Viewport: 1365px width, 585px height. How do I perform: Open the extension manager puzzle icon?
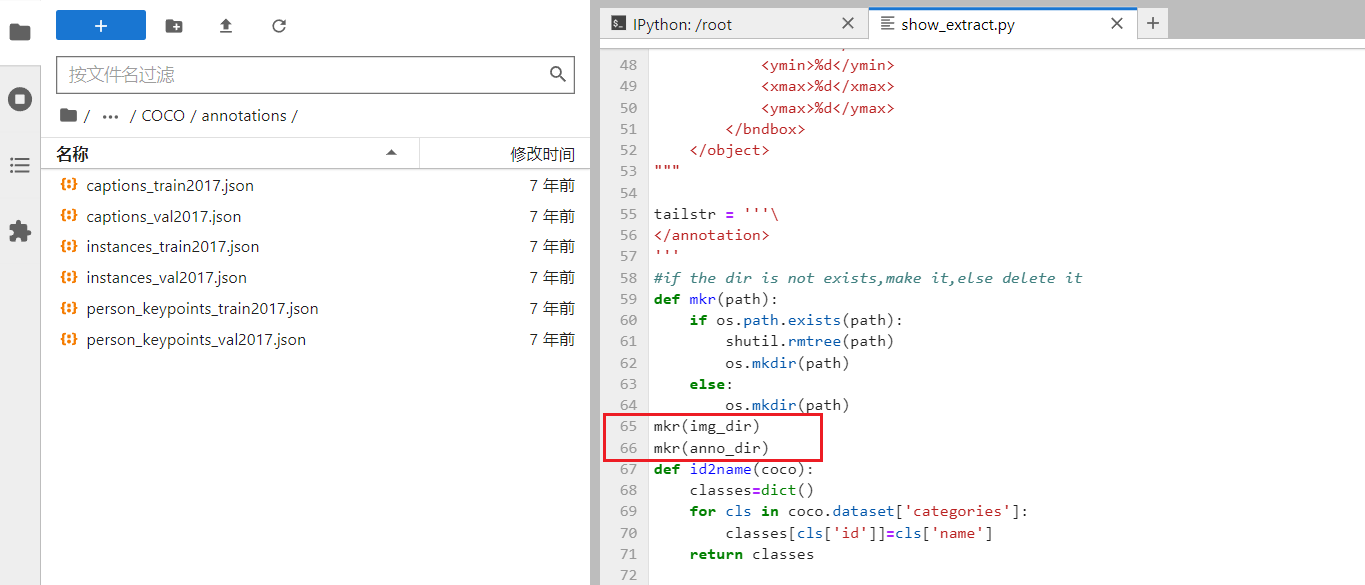point(20,231)
